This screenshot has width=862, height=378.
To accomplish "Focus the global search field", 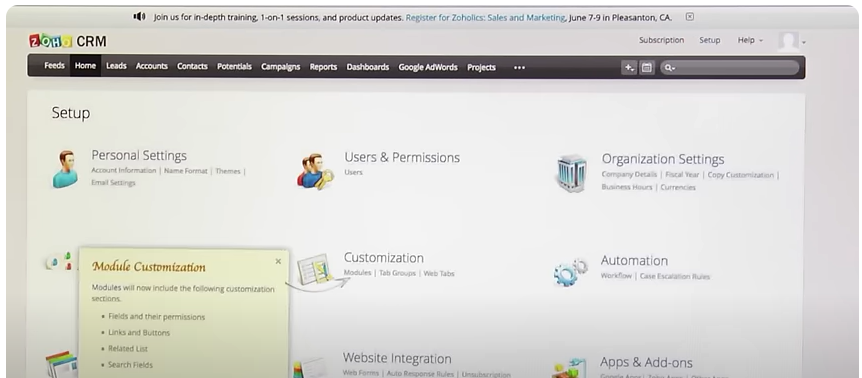I will pyautogui.click(x=730, y=68).
